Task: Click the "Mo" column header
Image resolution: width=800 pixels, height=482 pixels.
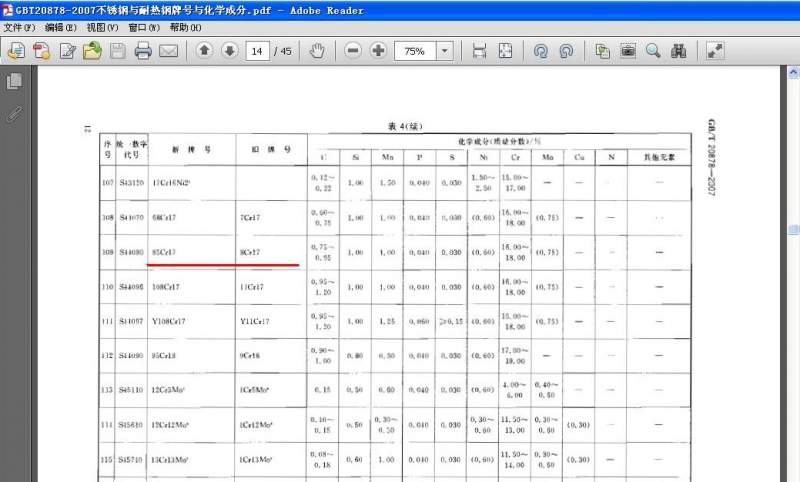Action: (547, 157)
